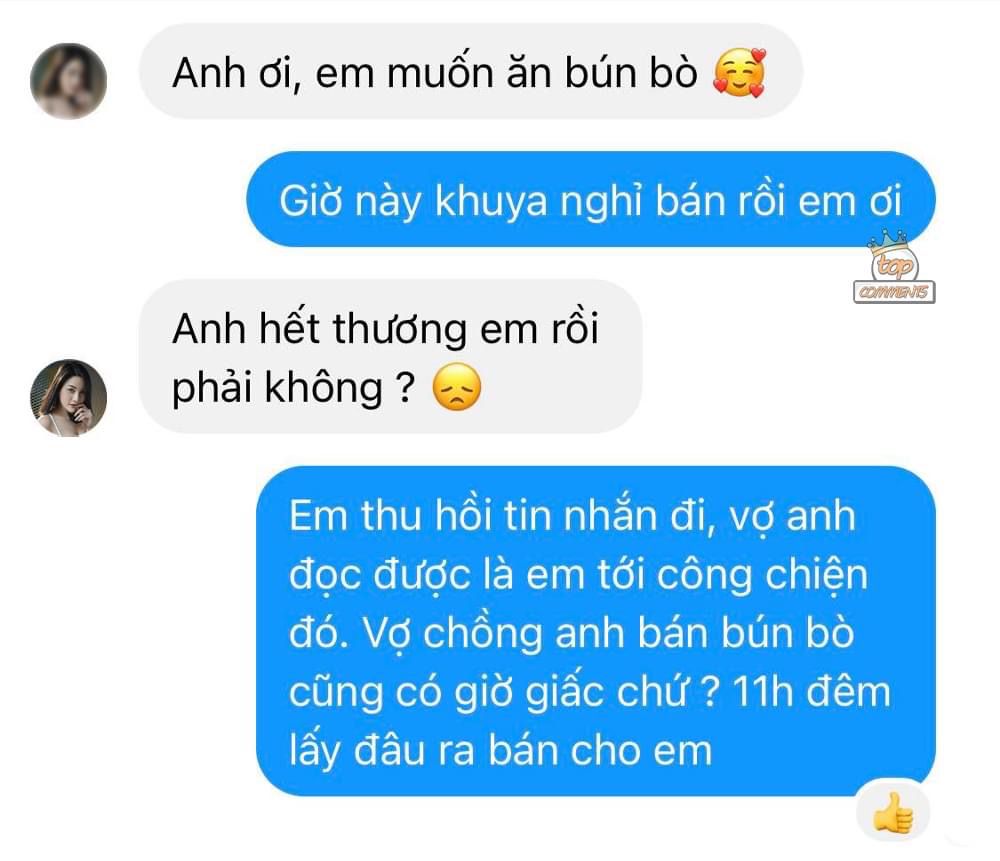This screenshot has width=1000, height=861.
Task: Select the 'Giờ này khuya nghỉ bán rồi' bubble
Action: coord(591,199)
